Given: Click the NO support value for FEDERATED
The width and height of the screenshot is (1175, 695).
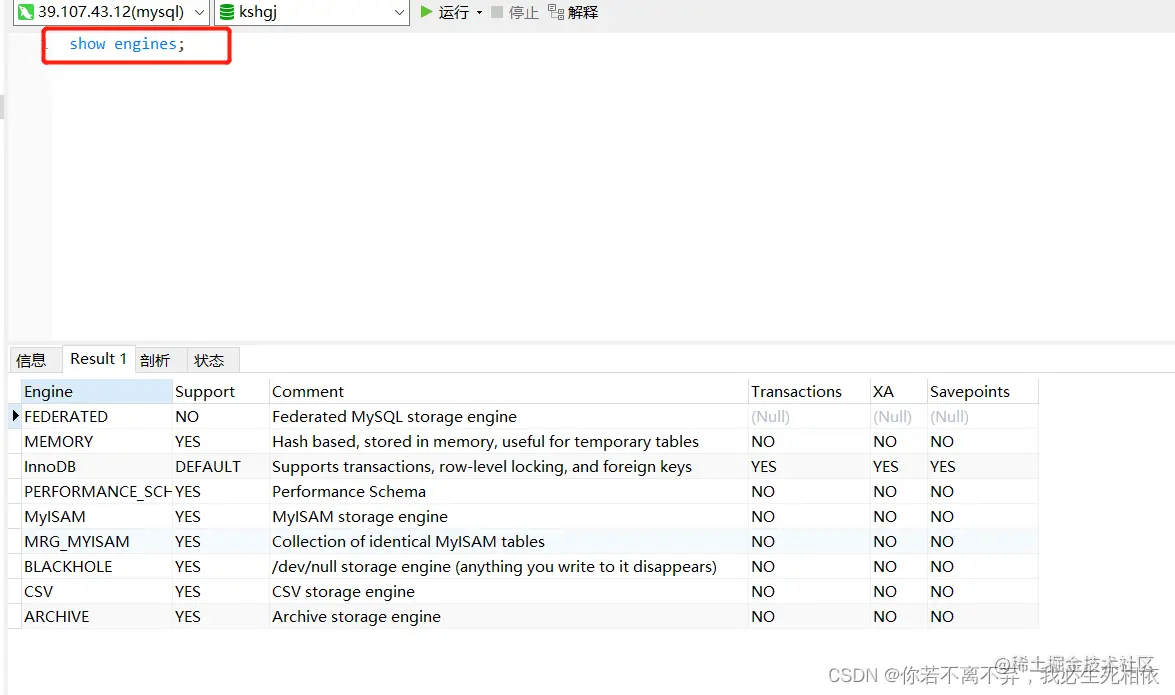Looking at the screenshot, I should click(220, 417).
